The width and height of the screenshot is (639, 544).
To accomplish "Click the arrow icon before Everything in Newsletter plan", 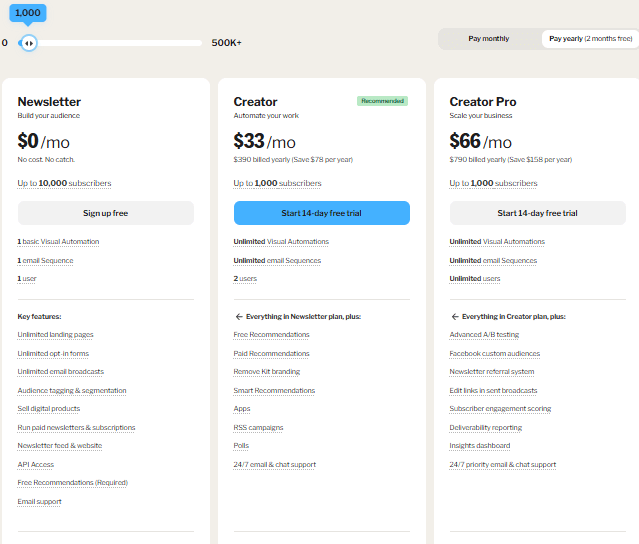I will [x=239, y=317].
